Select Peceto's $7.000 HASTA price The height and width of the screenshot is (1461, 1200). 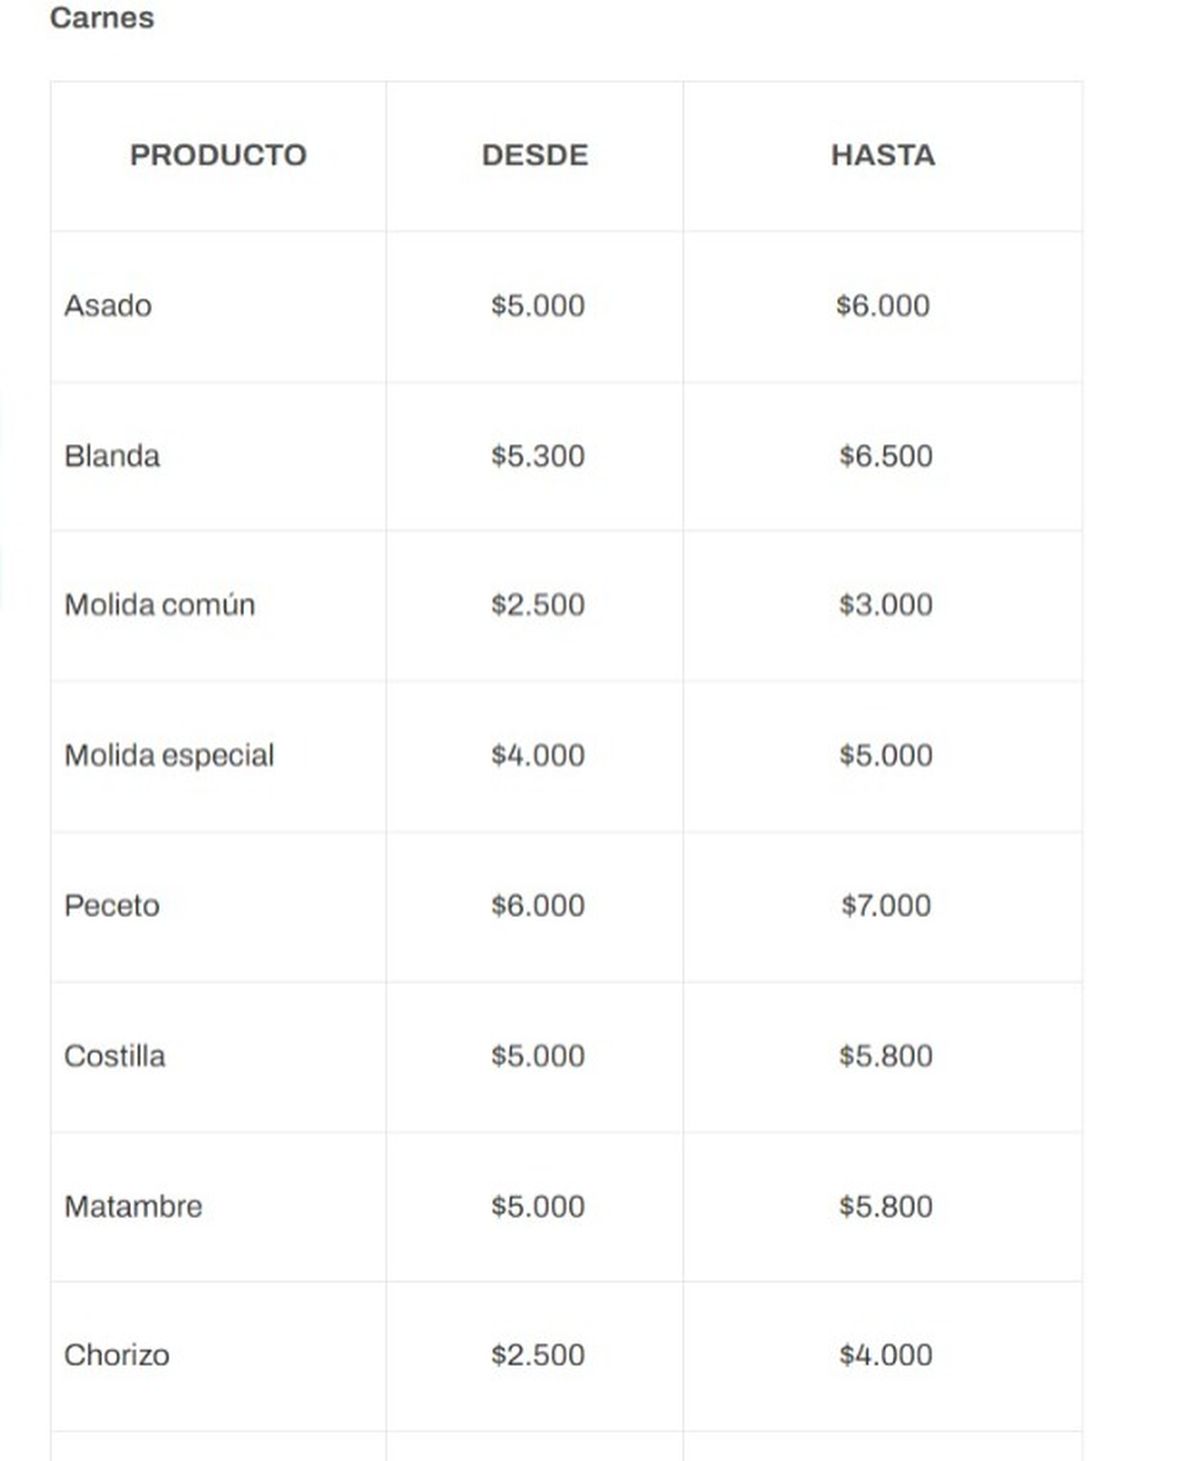click(x=886, y=905)
